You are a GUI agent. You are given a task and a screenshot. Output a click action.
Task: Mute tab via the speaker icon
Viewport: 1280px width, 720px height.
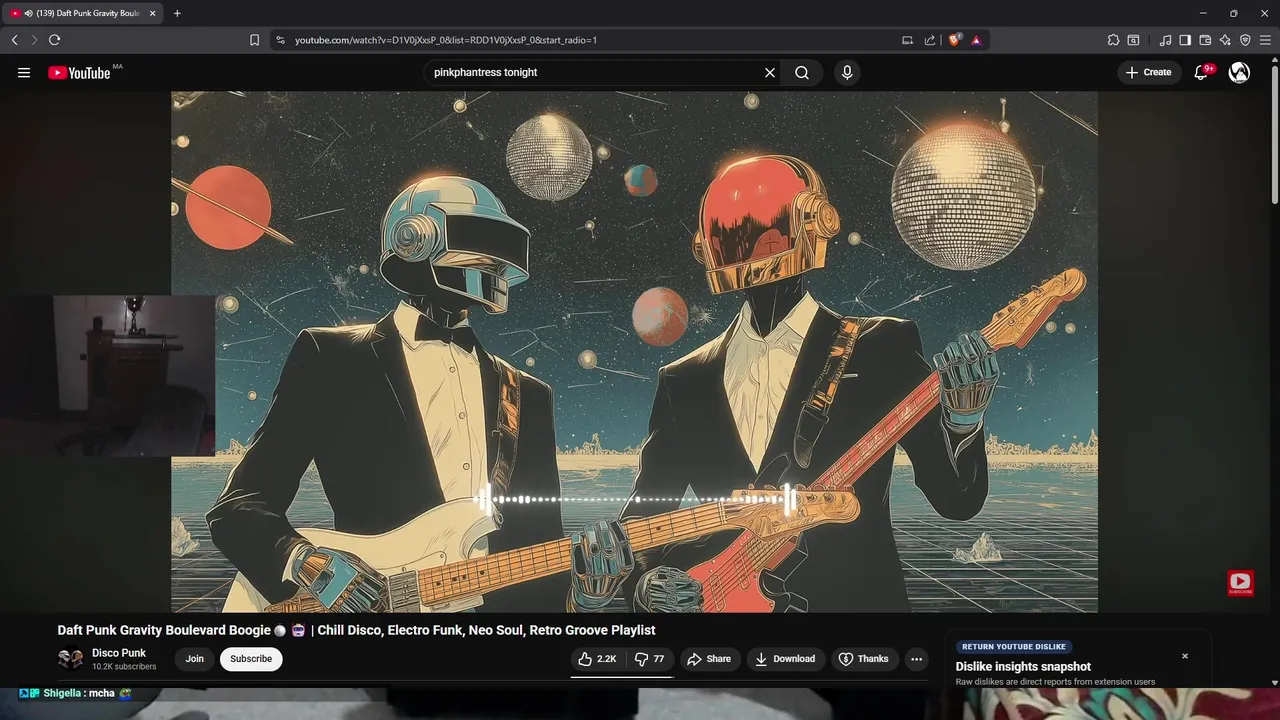coord(27,13)
